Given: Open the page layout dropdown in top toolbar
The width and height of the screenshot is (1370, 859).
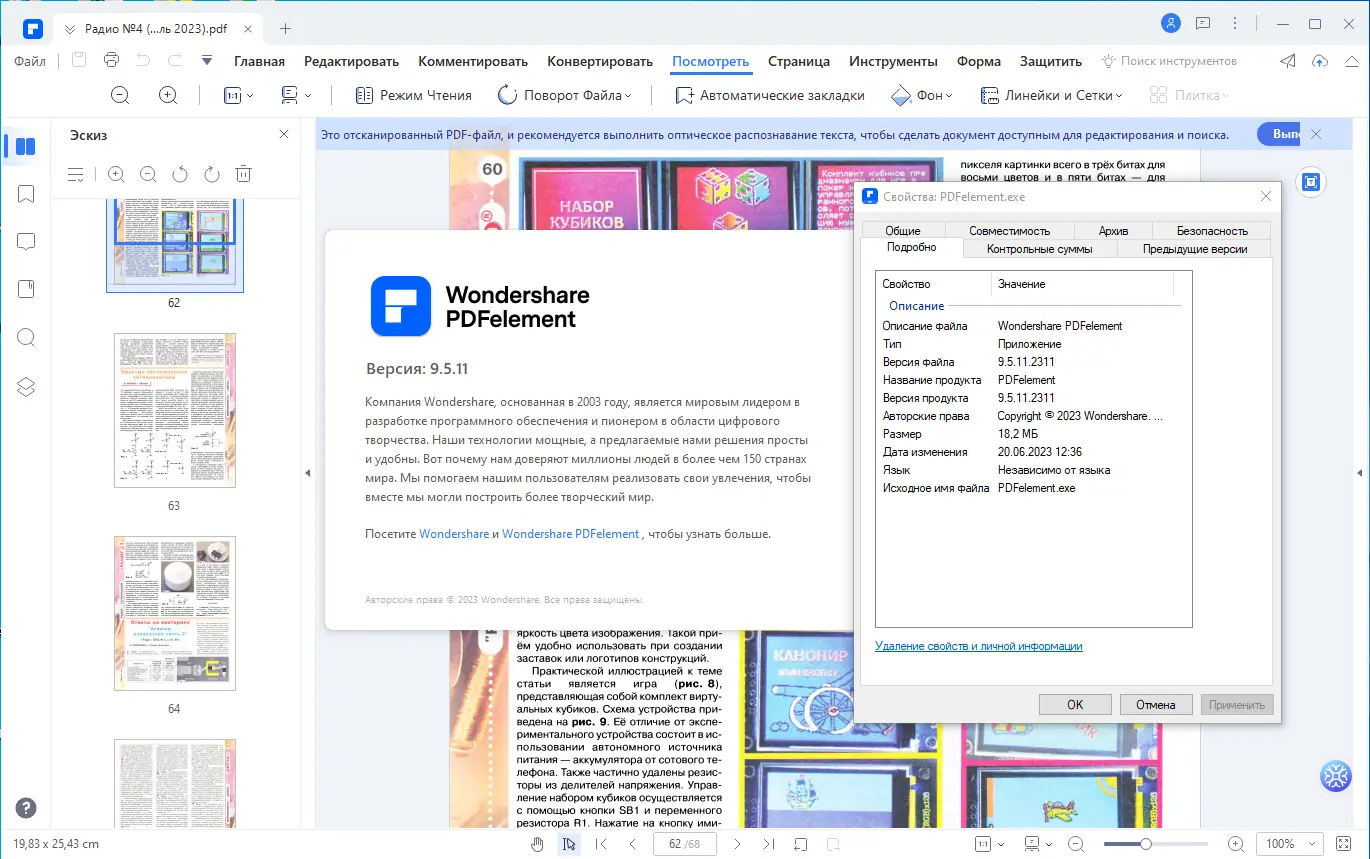Looking at the screenshot, I should coord(296,95).
